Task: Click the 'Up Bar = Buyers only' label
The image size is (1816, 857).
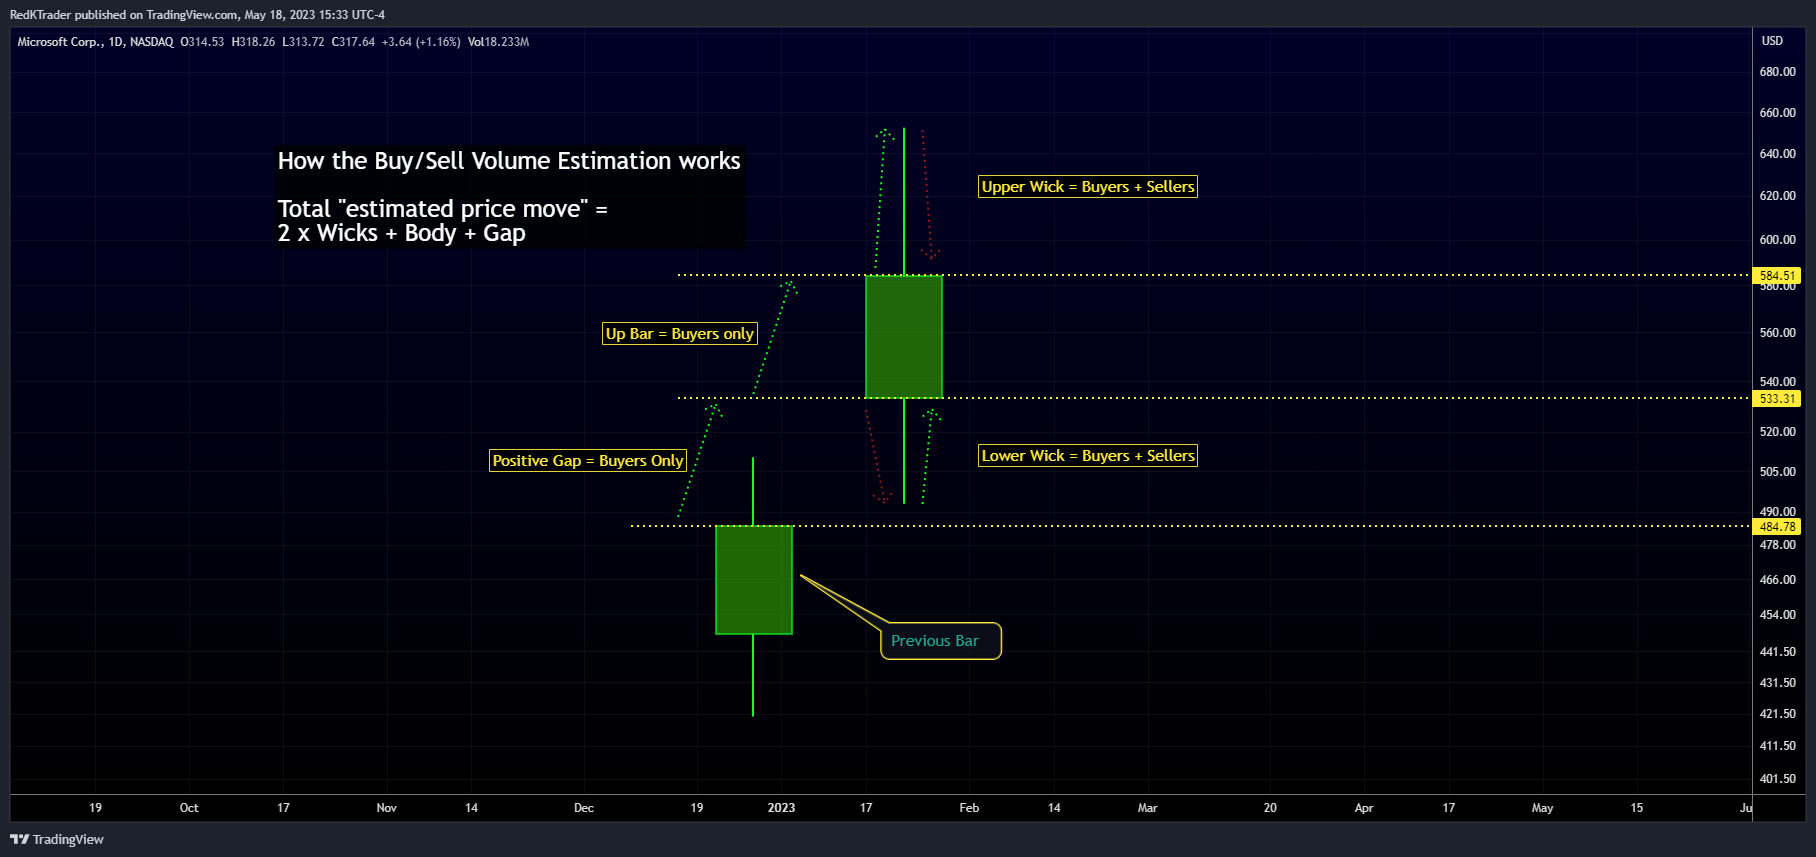Action: tap(680, 334)
